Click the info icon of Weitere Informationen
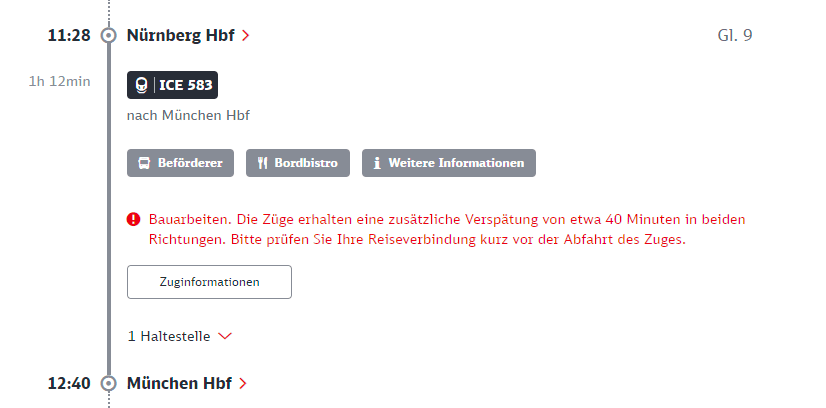The height and width of the screenshot is (408, 826). point(377,163)
